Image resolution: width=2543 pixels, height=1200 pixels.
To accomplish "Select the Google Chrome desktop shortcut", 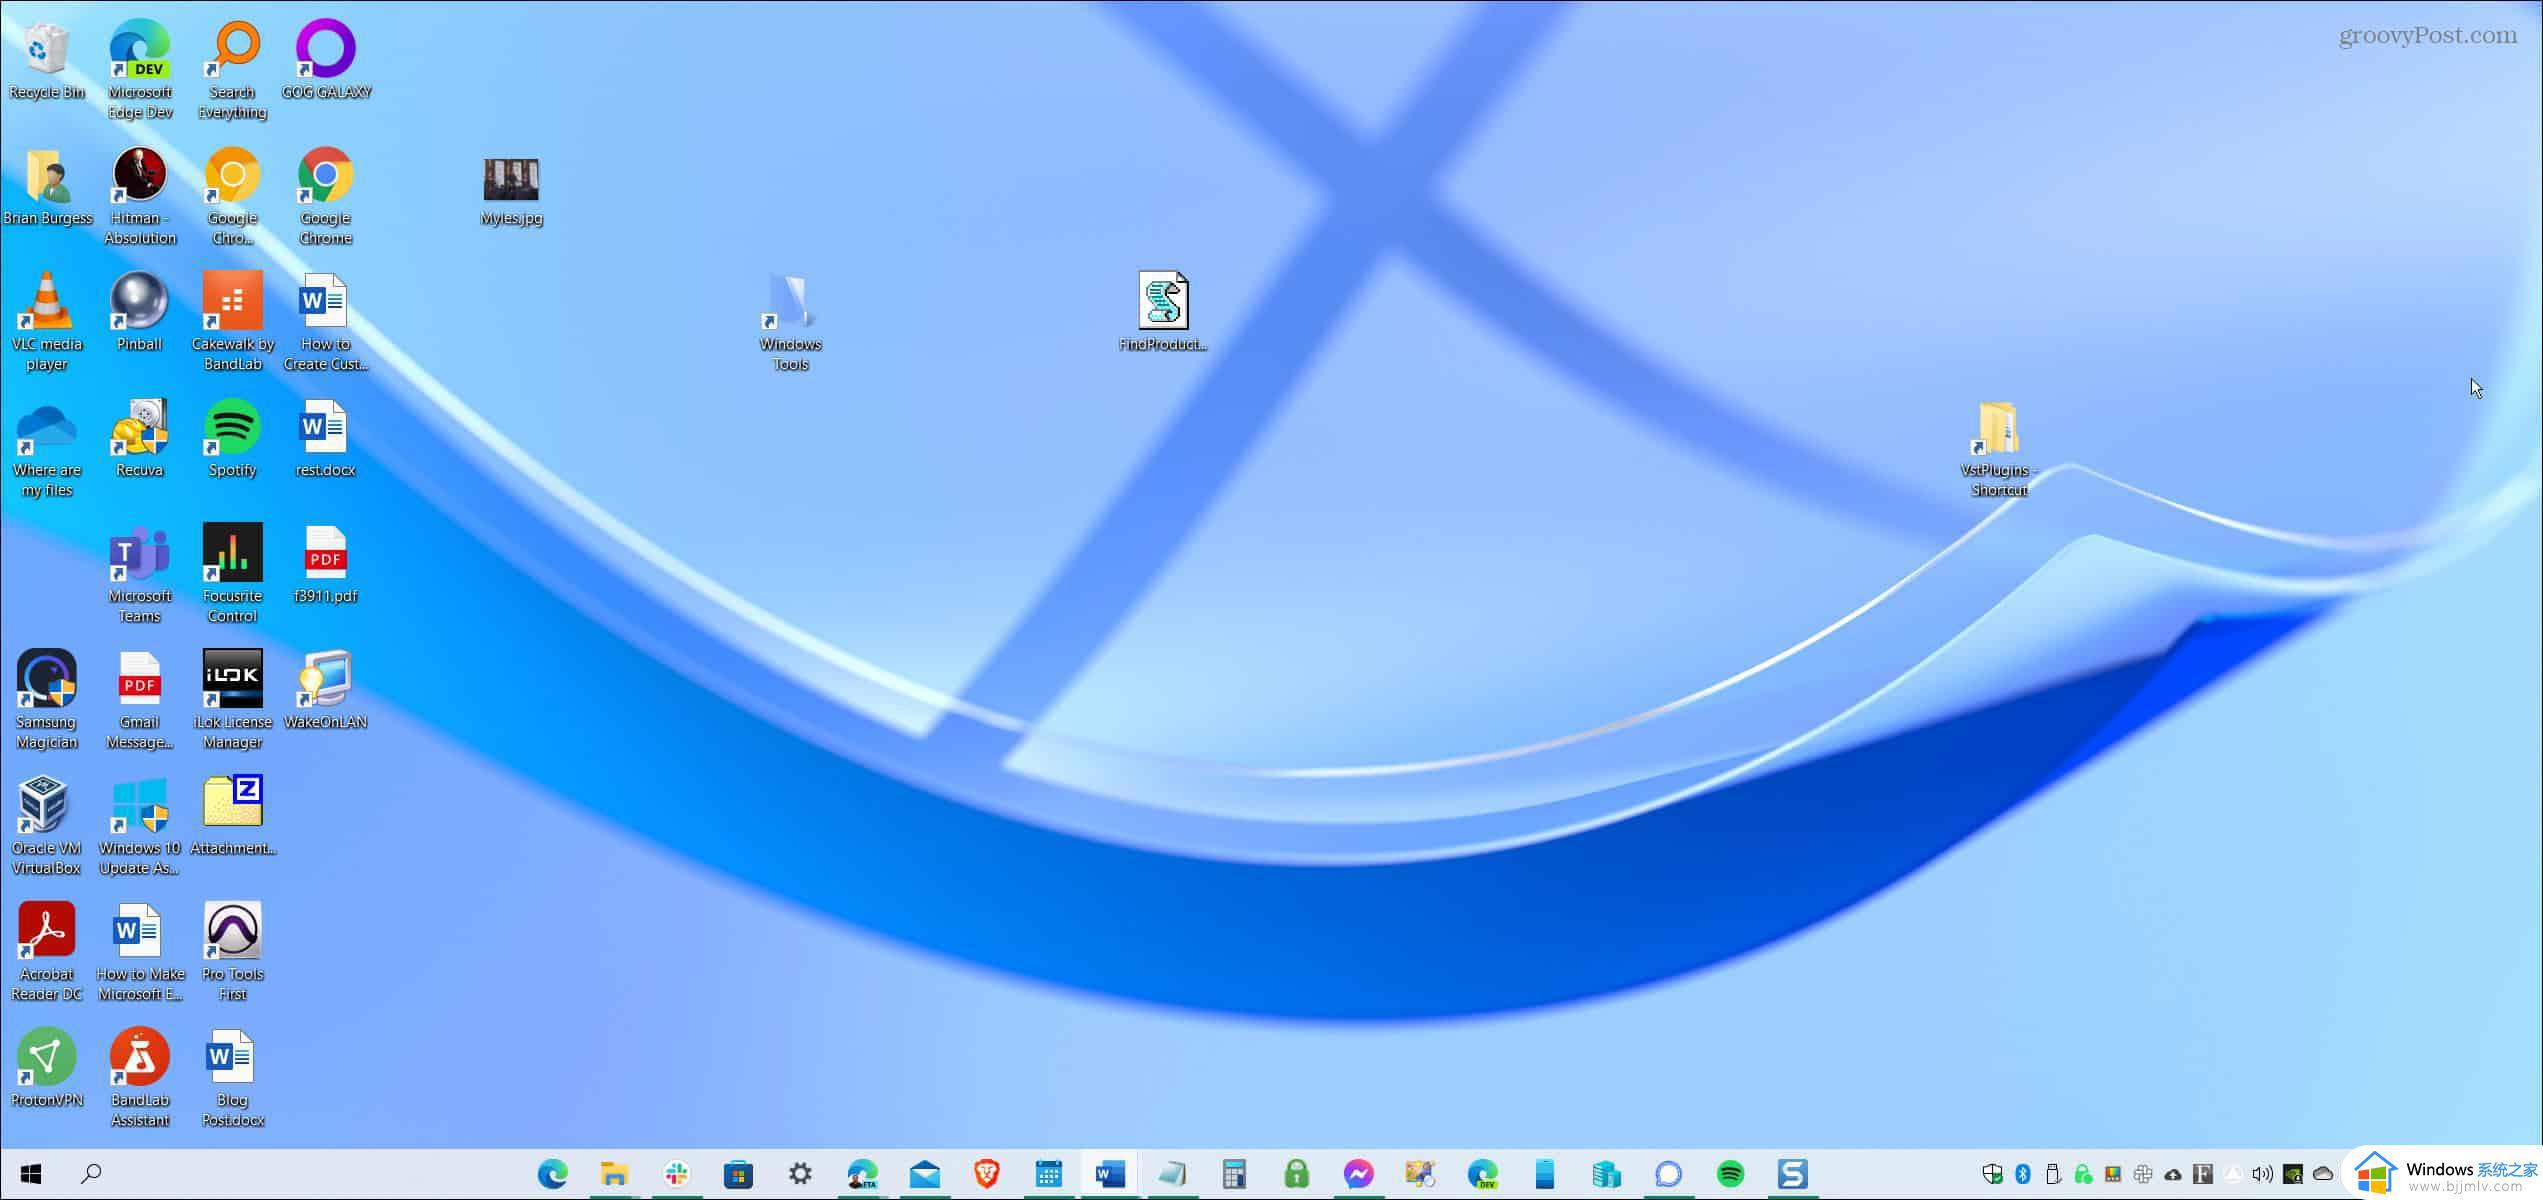I will [x=325, y=196].
